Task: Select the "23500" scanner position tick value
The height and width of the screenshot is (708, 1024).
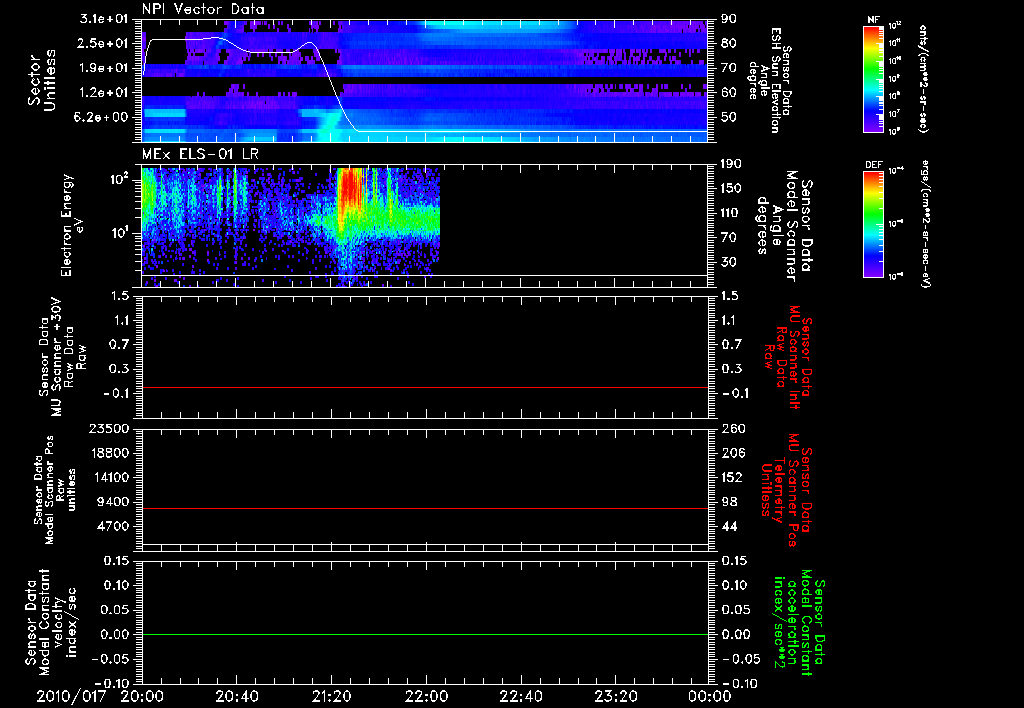Action: click(109, 428)
